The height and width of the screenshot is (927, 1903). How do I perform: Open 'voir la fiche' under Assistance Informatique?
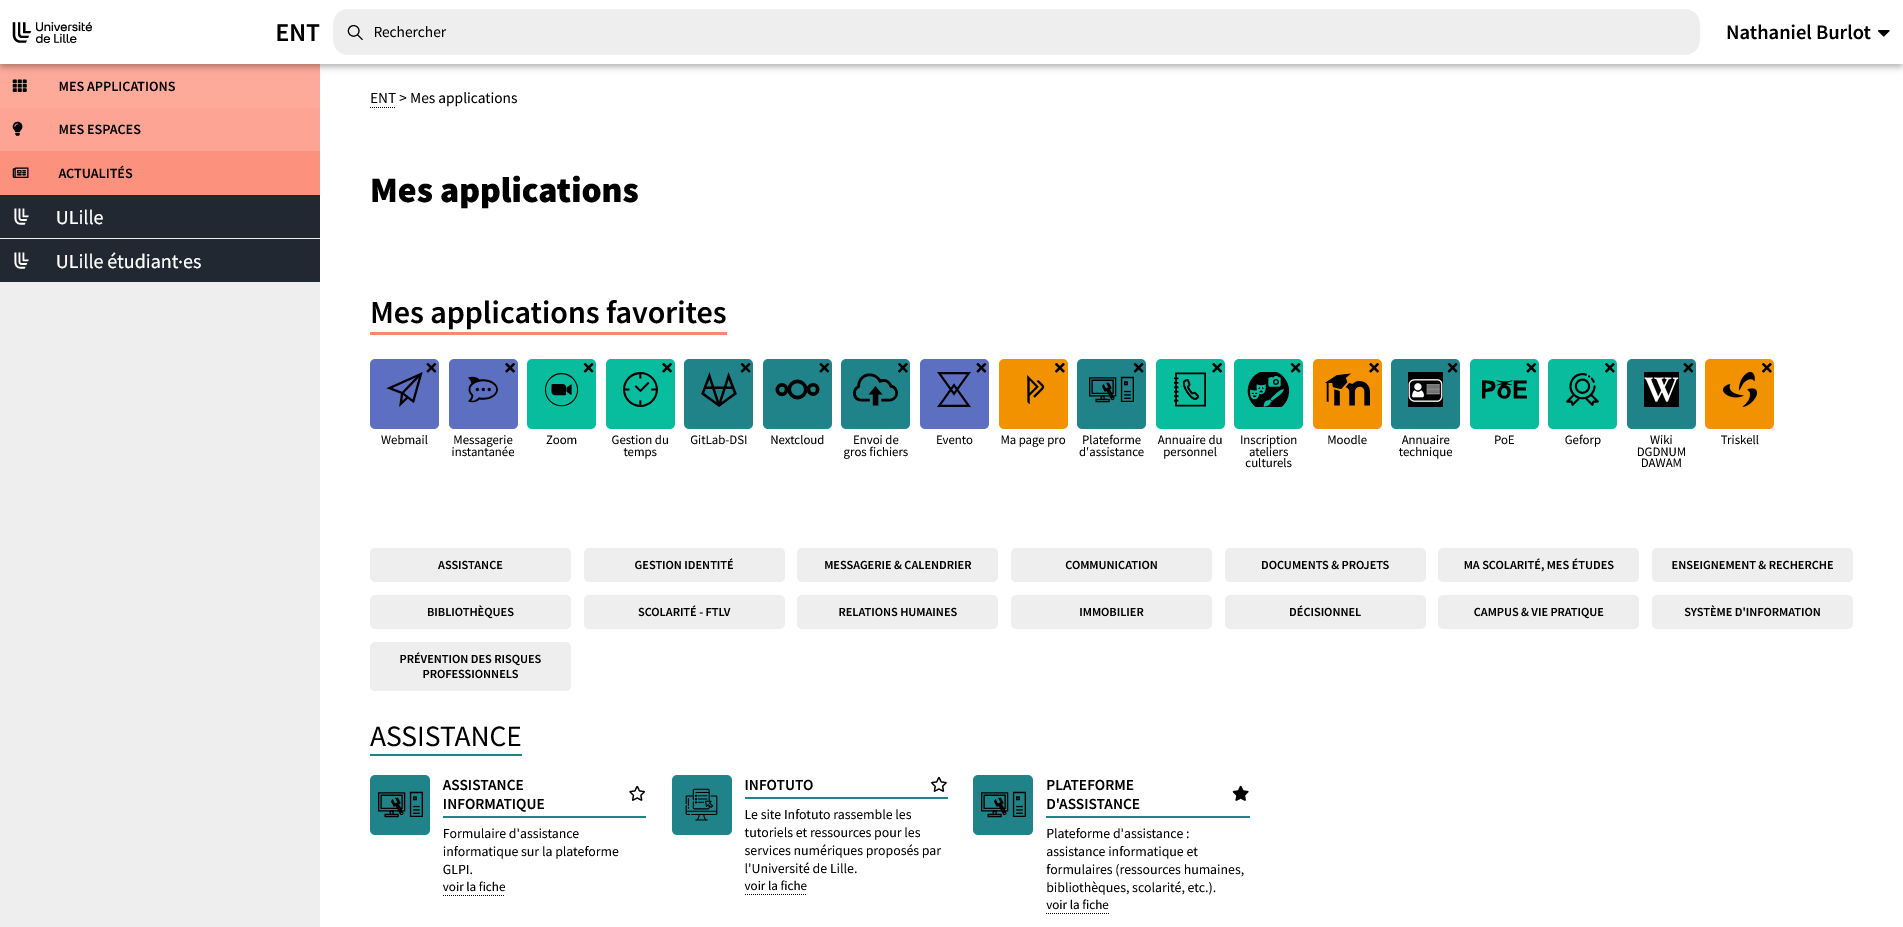click(474, 887)
